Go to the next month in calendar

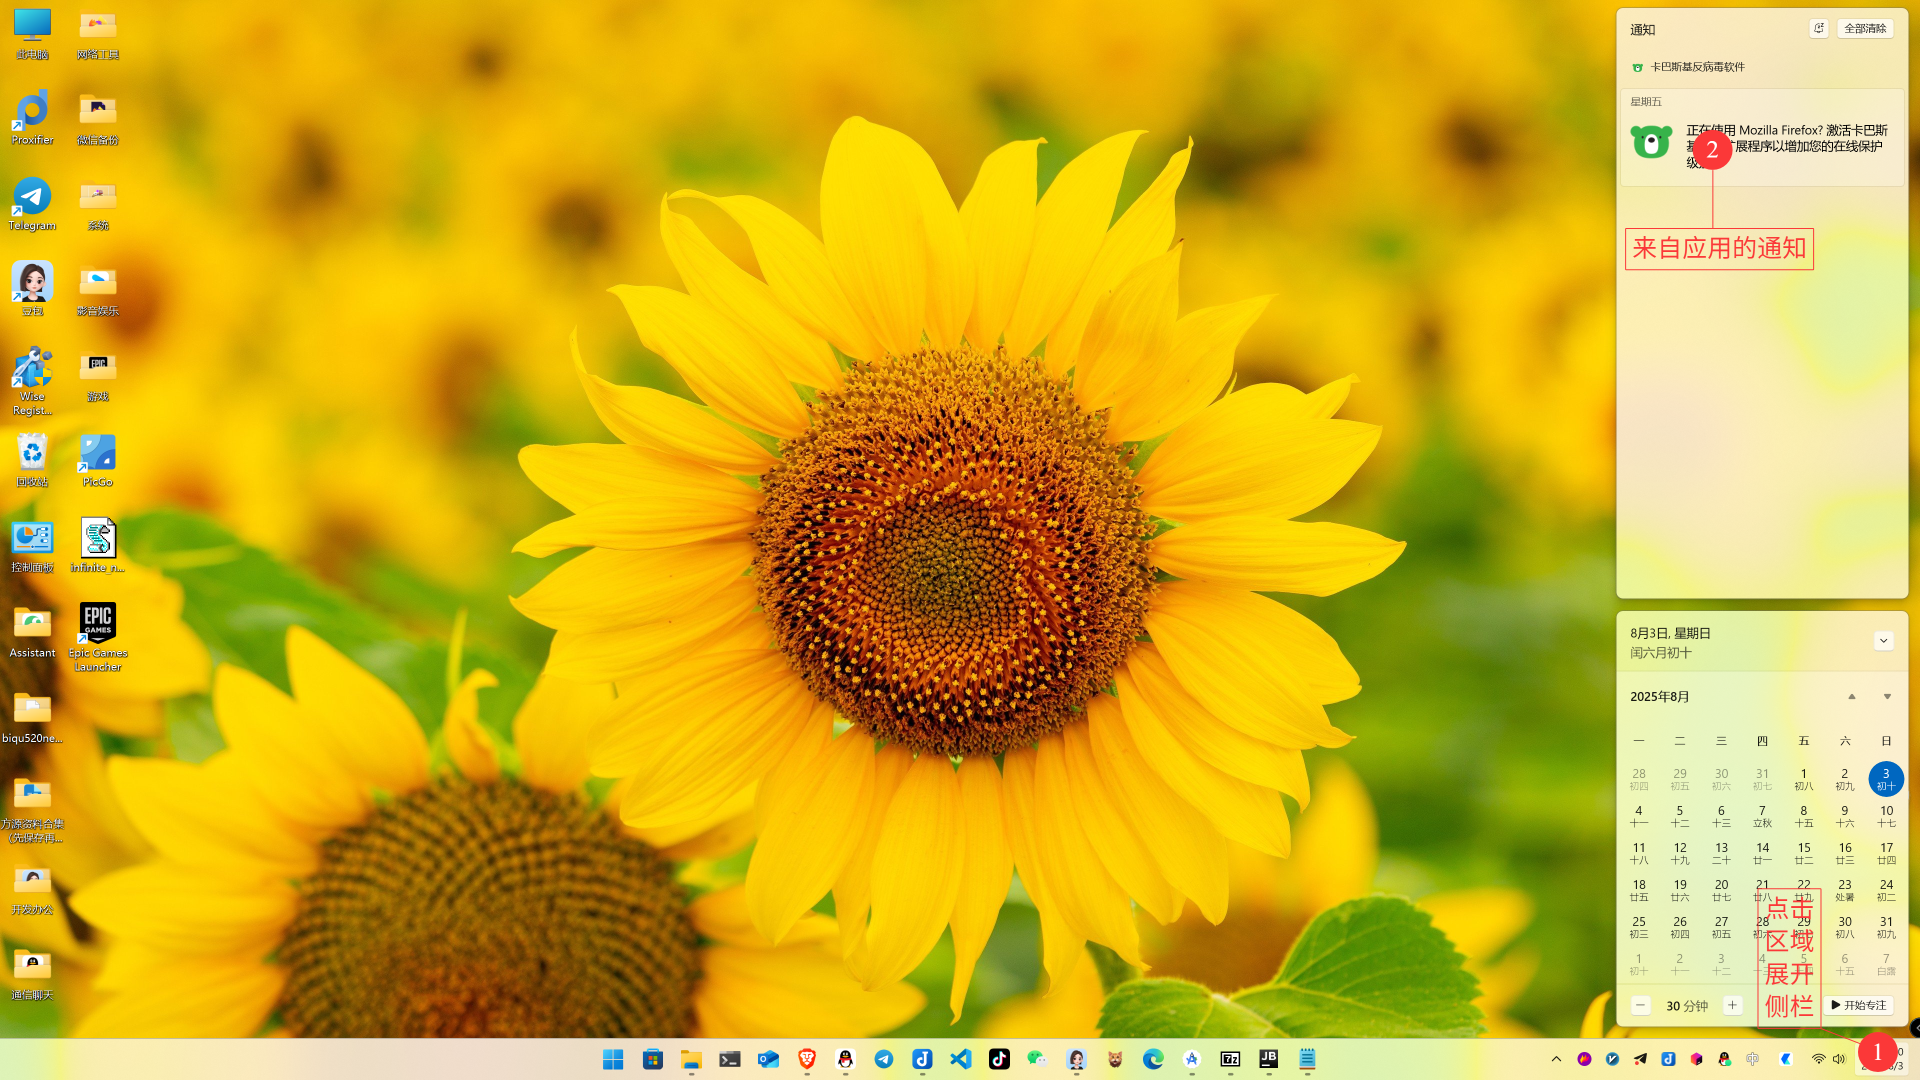click(x=1887, y=696)
